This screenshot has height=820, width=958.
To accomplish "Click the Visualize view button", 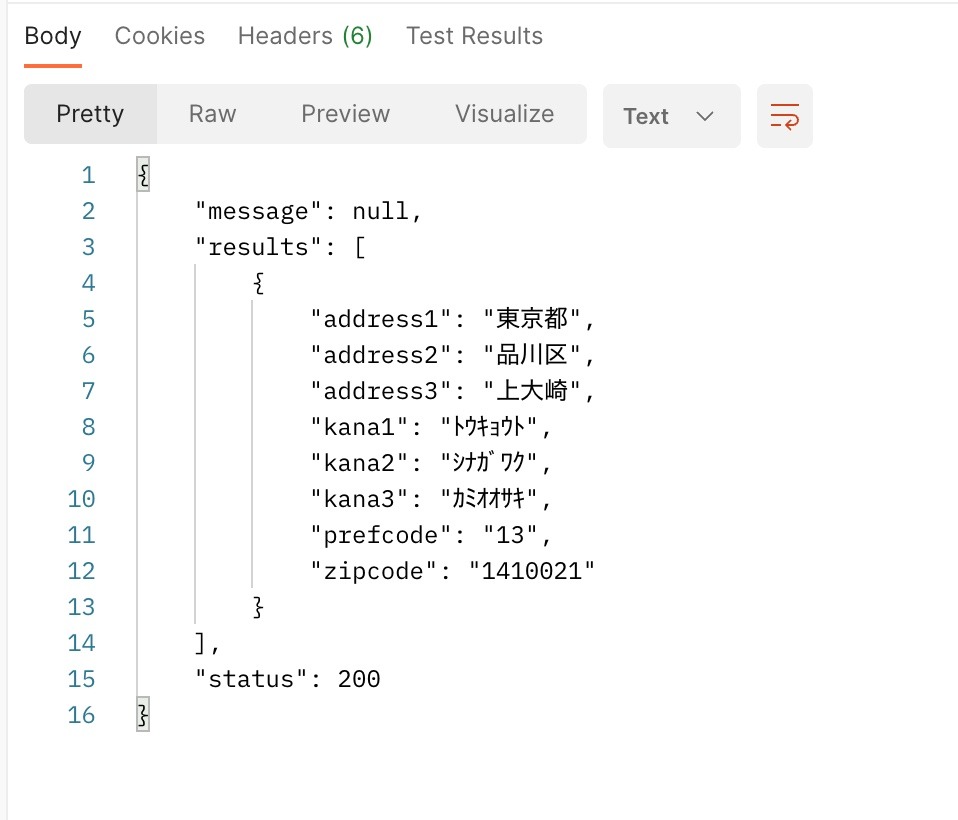I will pos(504,114).
